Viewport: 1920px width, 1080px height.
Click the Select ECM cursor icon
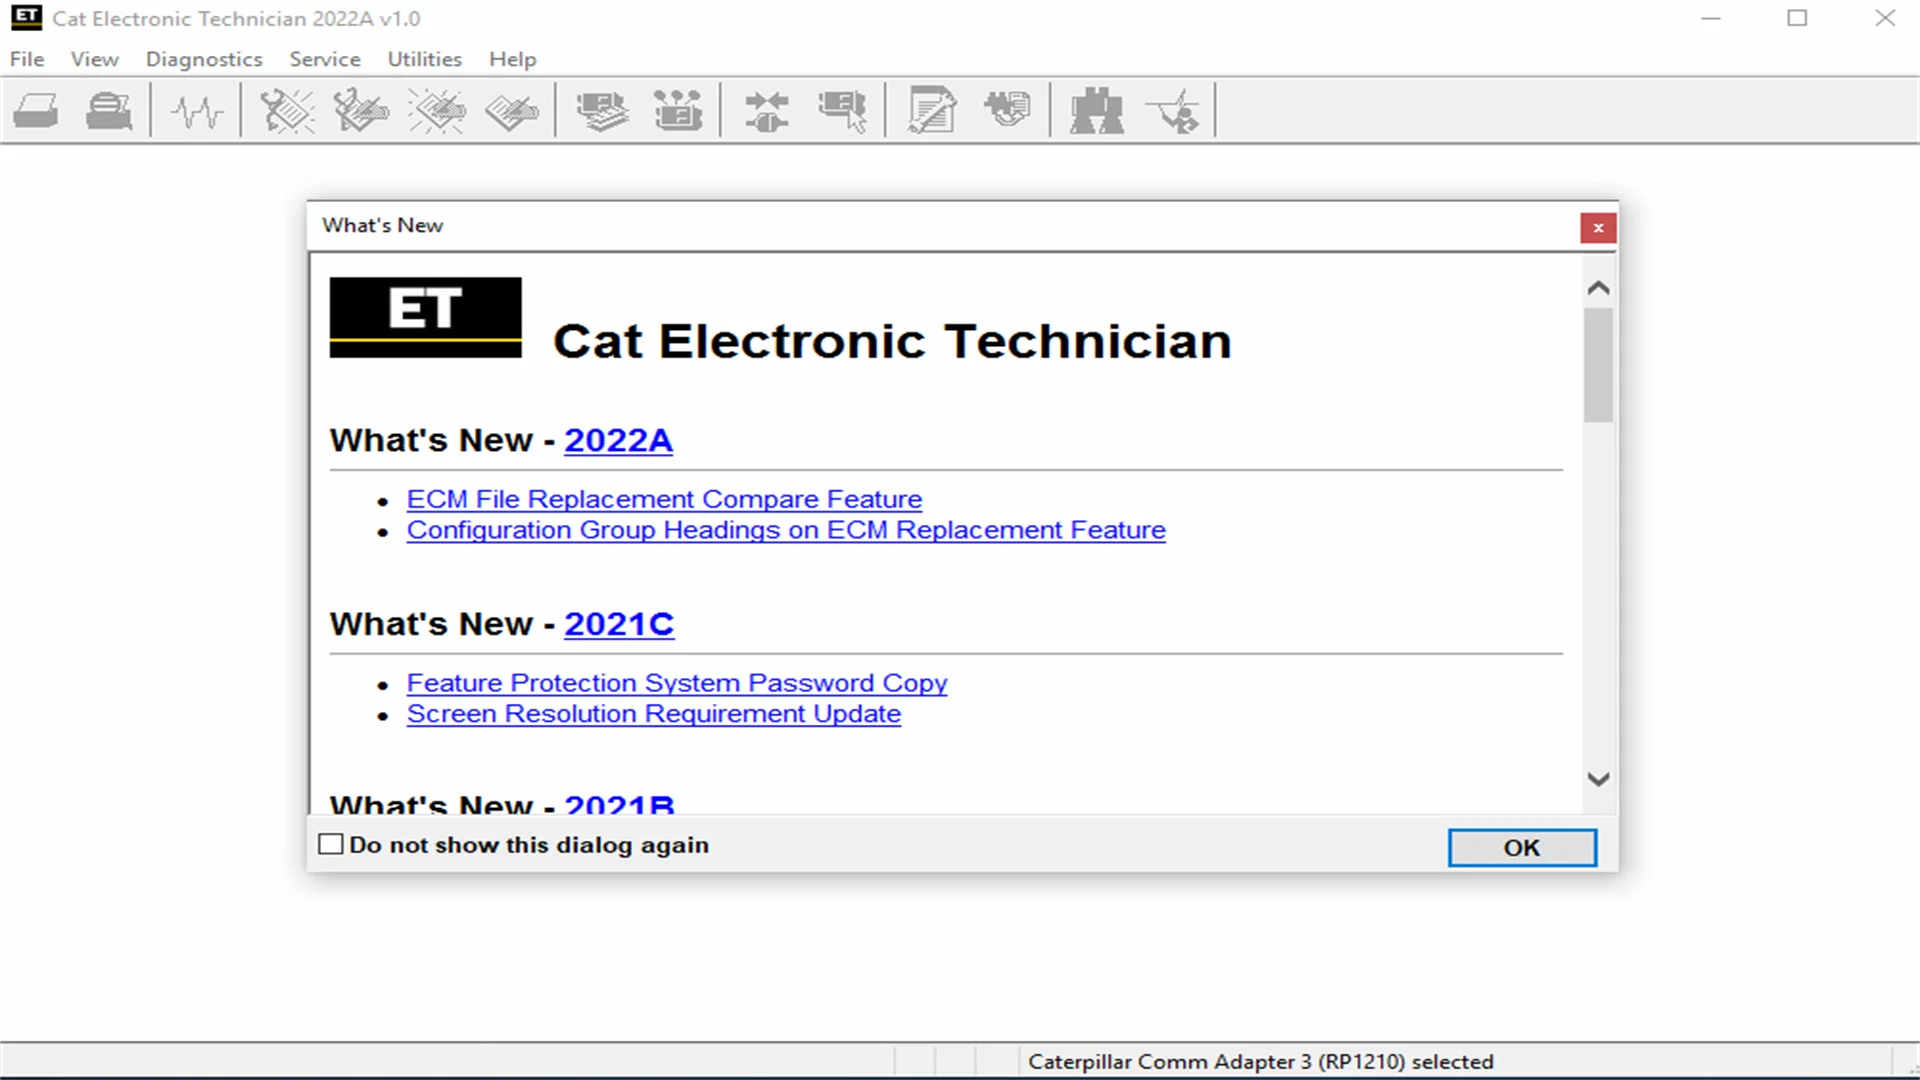(x=842, y=111)
